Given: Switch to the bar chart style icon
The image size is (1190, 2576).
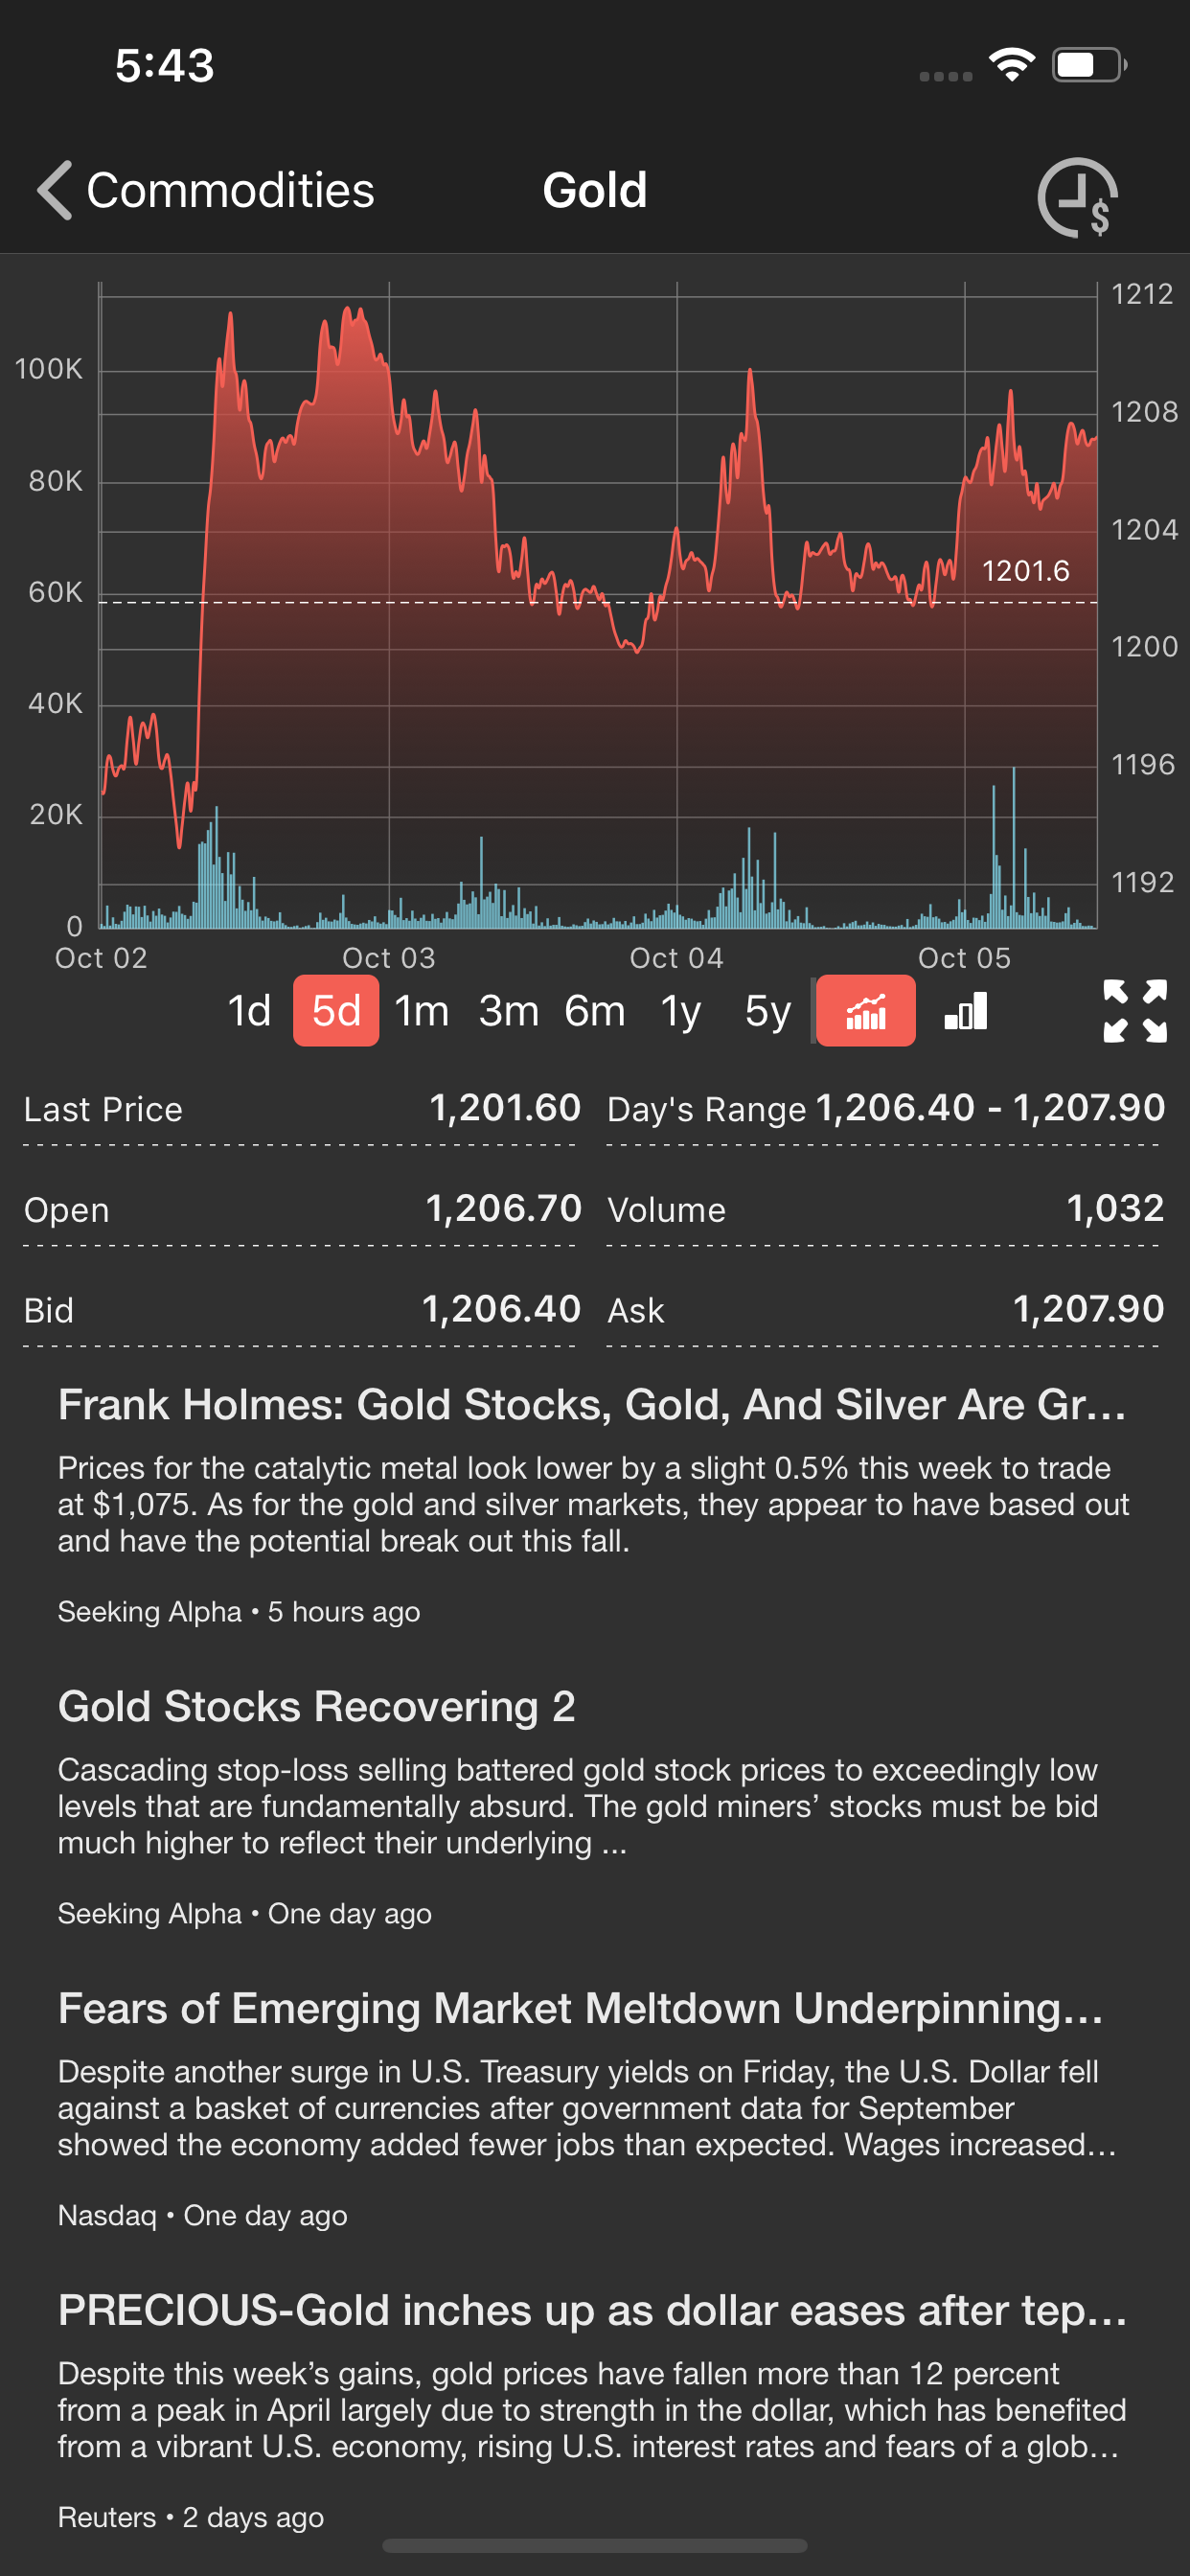Looking at the screenshot, I should [966, 1011].
